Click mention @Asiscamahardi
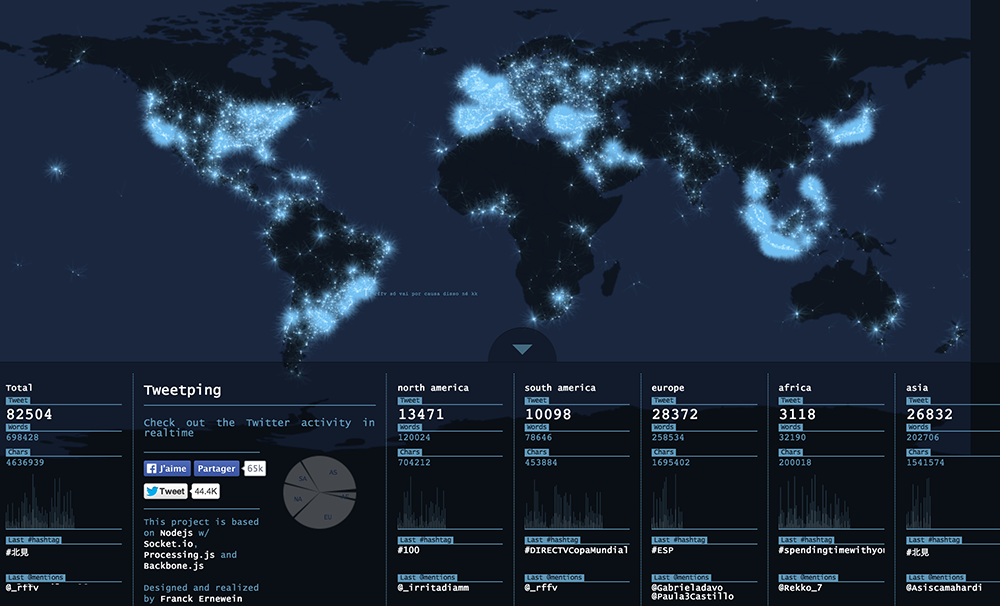This screenshot has width=1000, height=606. 944,588
